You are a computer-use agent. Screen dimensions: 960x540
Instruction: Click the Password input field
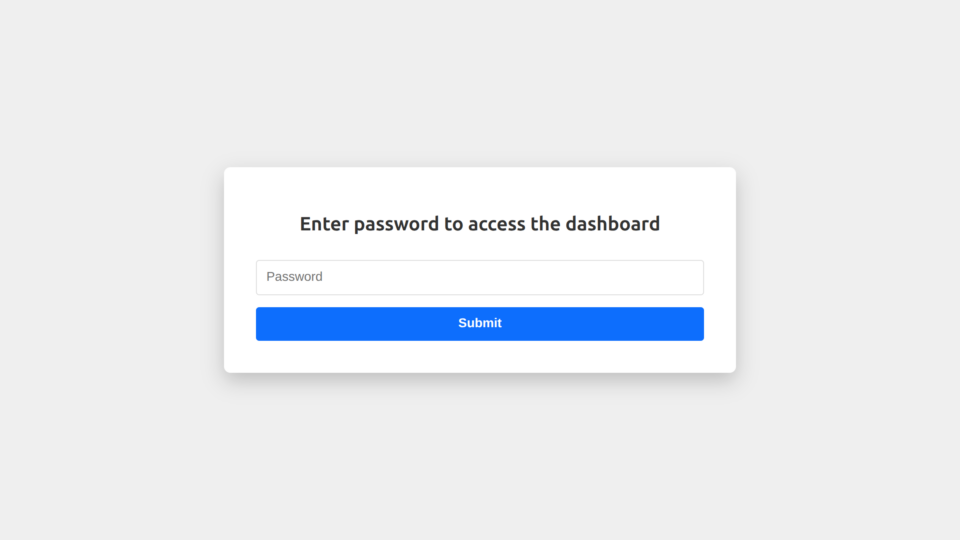tap(480, 277)
